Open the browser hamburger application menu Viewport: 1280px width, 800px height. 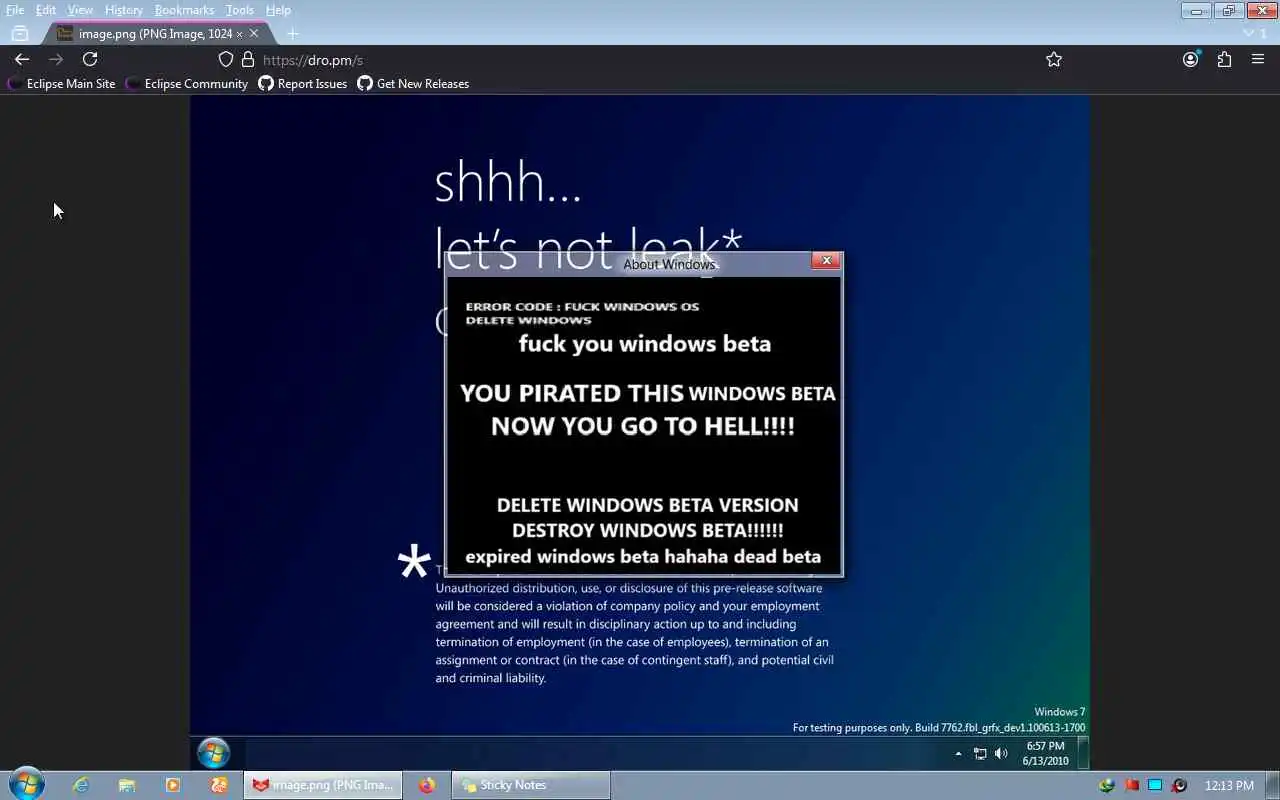(x=1258, y=59)
